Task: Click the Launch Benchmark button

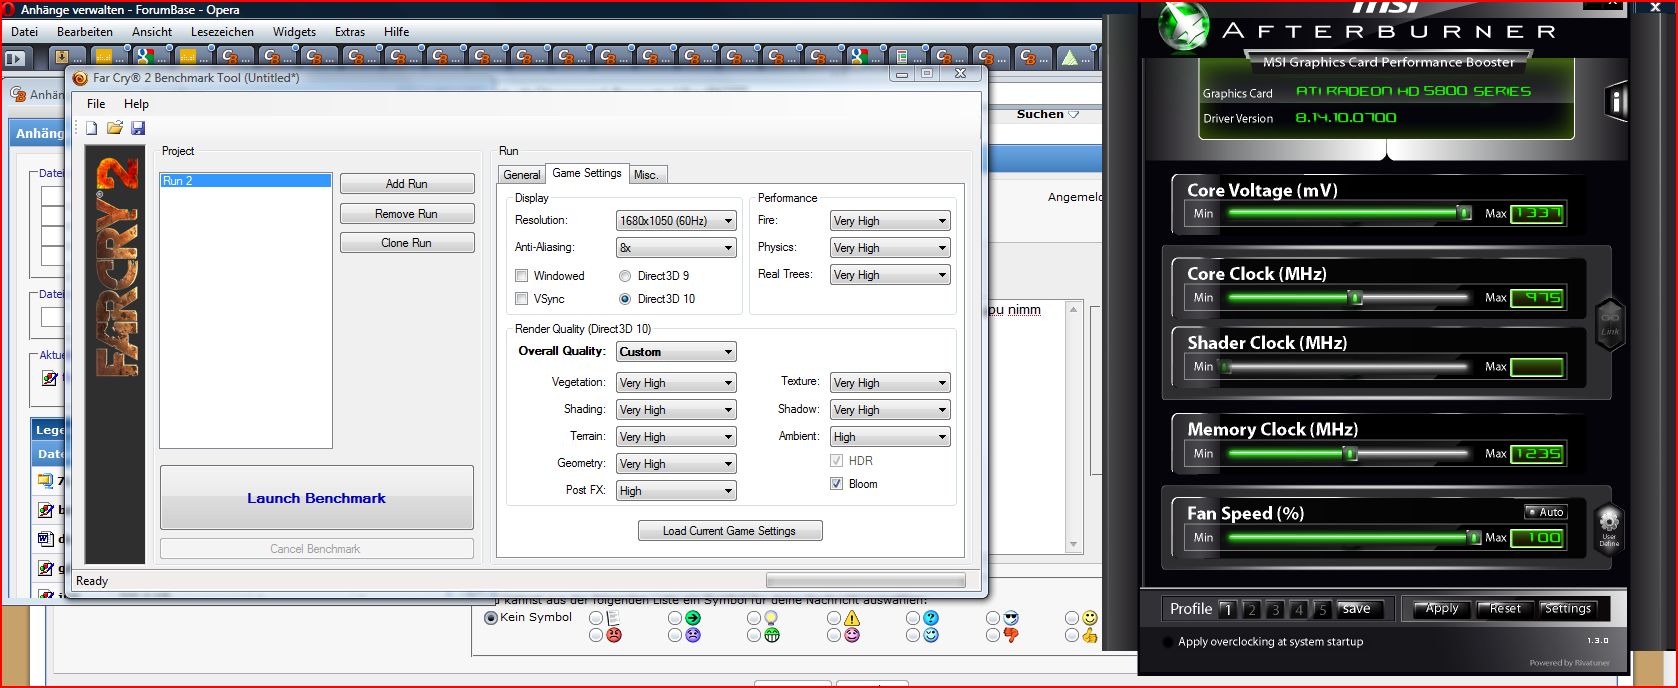Action: pyautogui.click(x=316, y=498)
